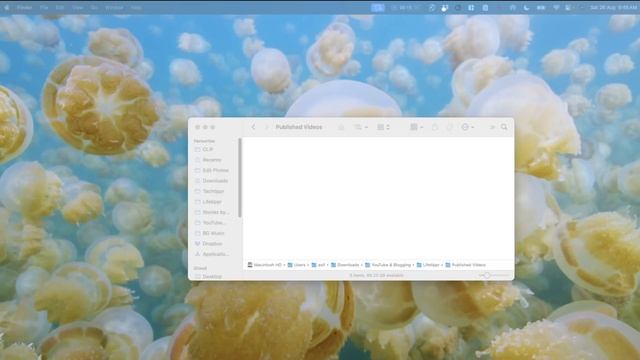Open the Go menu

click(x=94, y=7)
